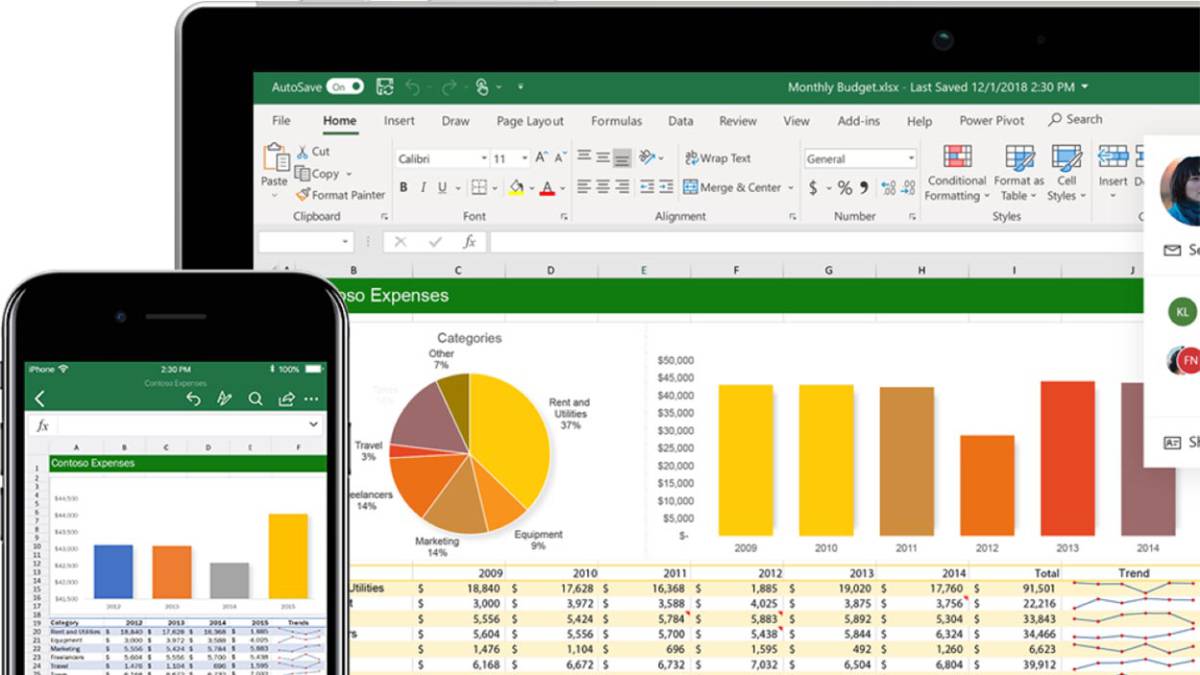1200x675 pixels.
Task: Click the red Font Color A
Action: coord(547,187)
